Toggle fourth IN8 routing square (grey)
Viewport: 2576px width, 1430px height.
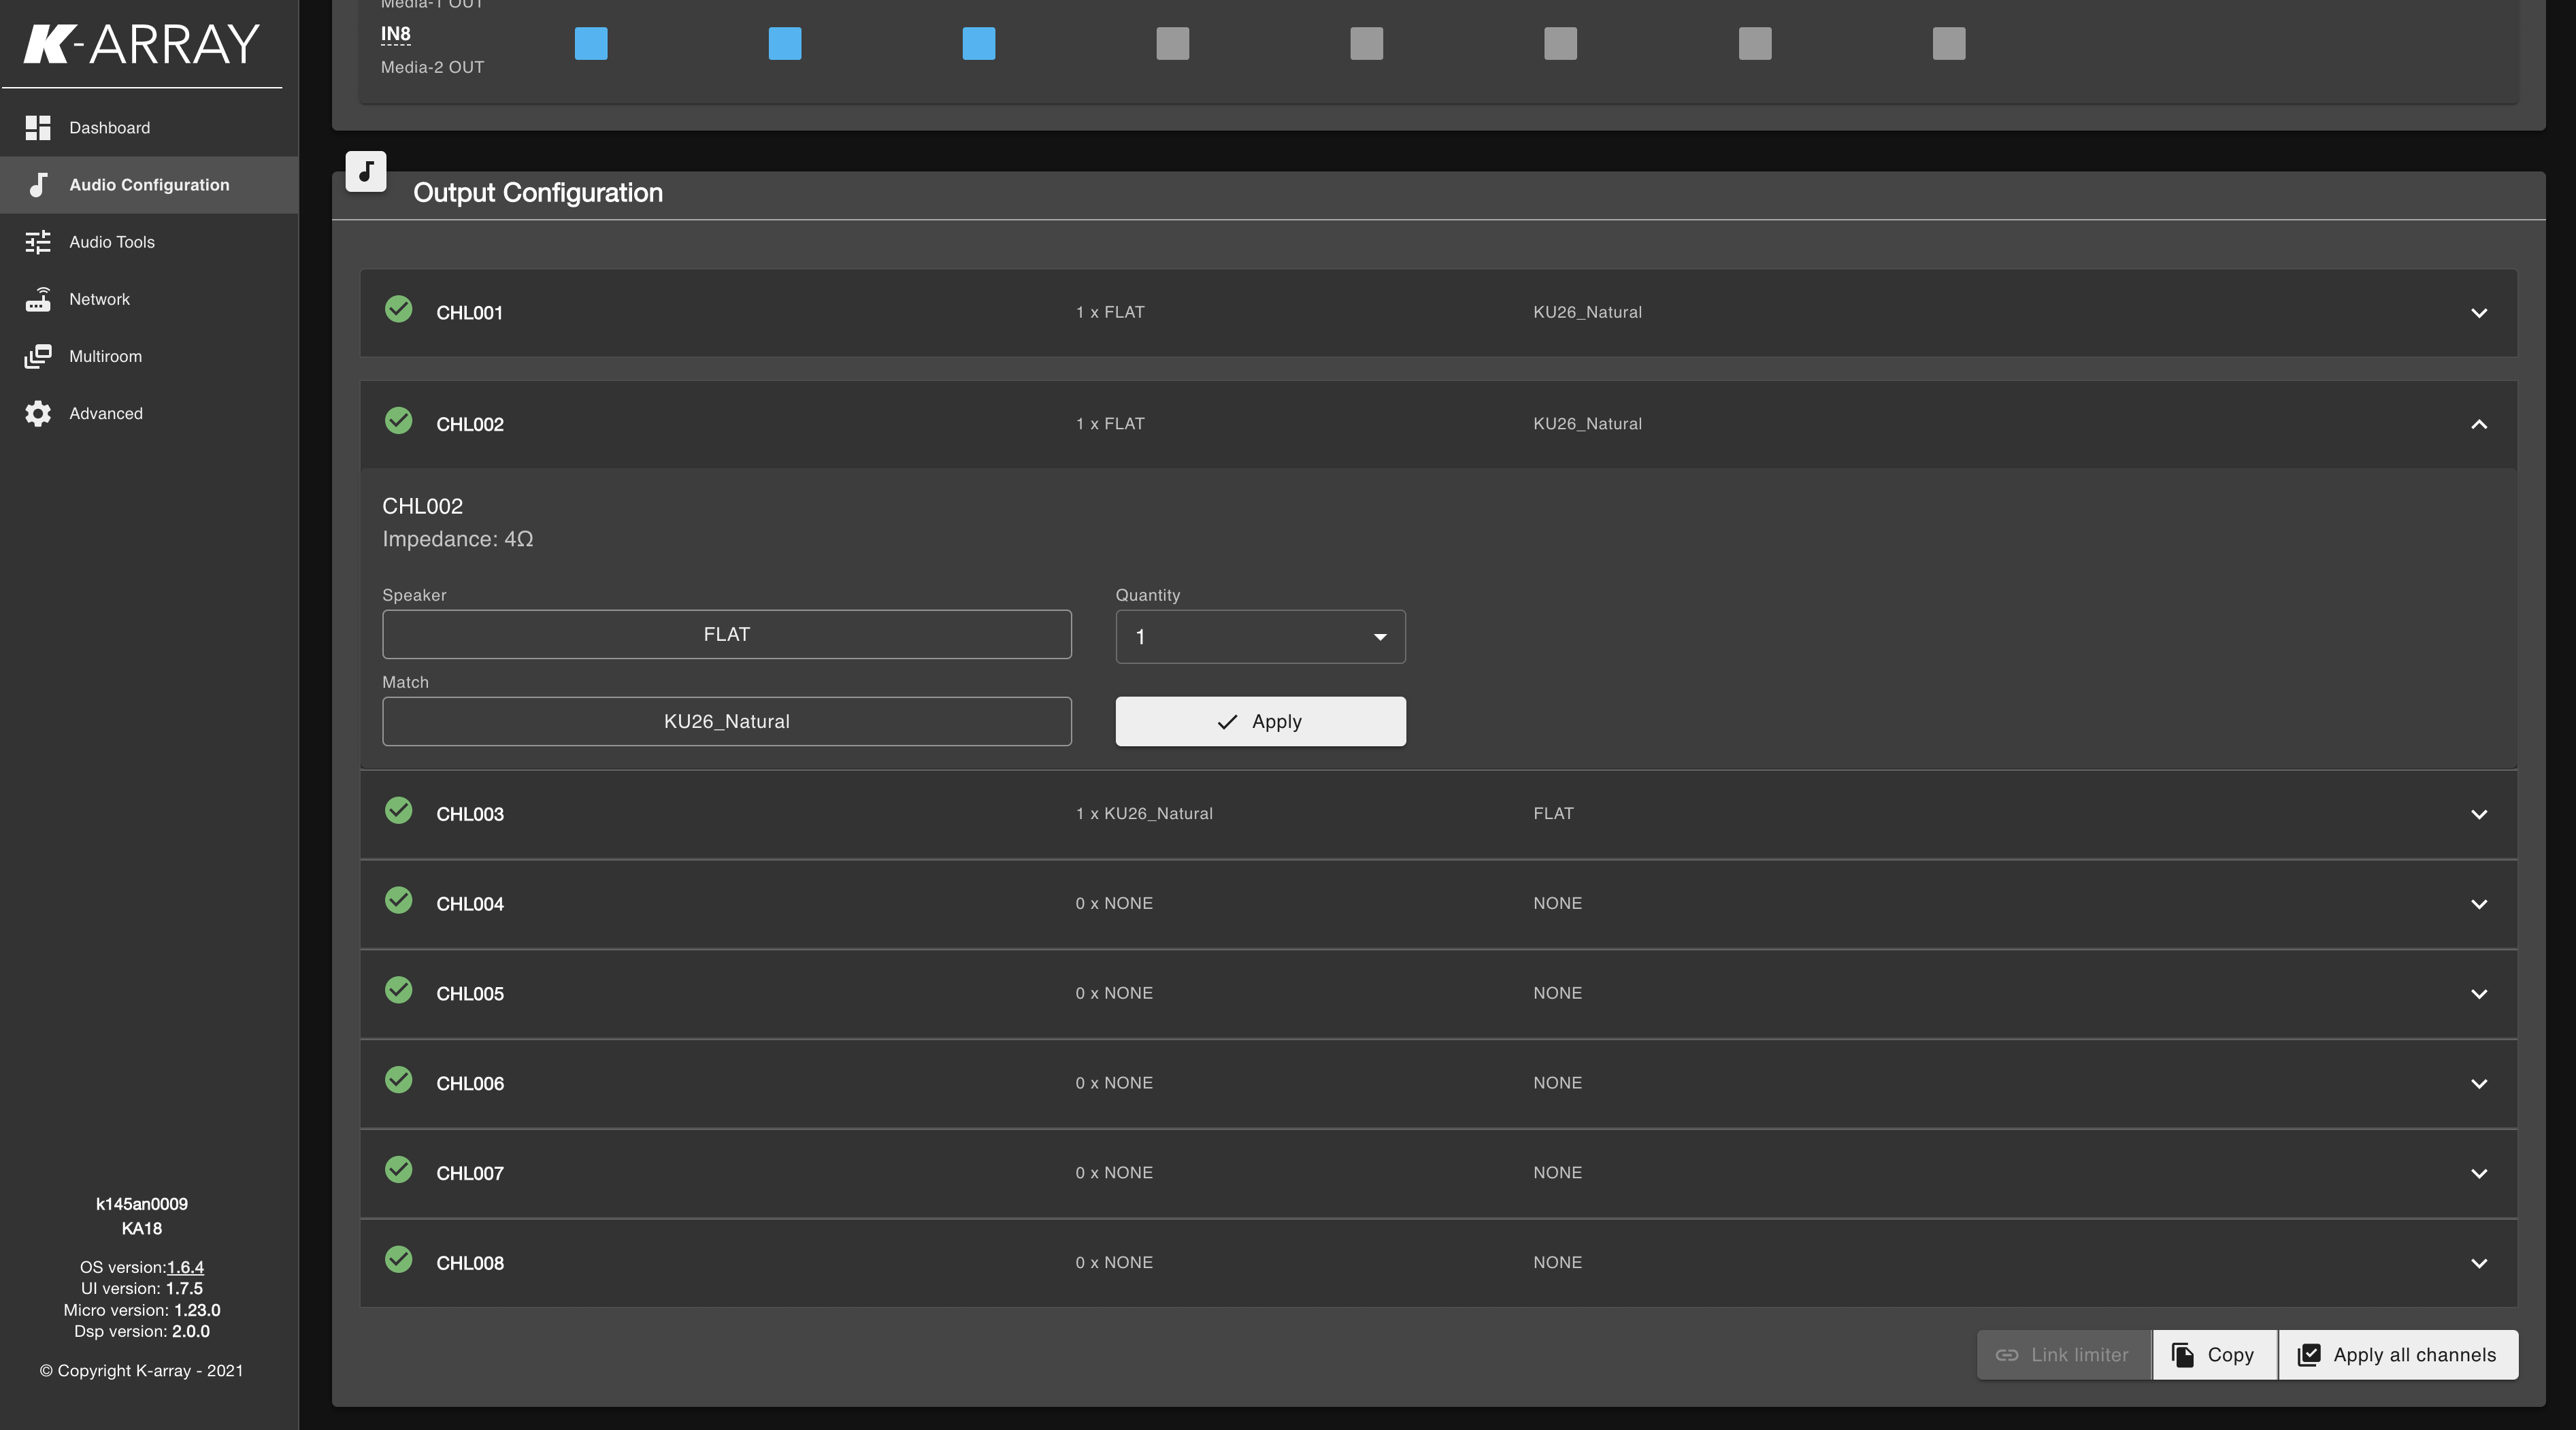(1173, 44)
